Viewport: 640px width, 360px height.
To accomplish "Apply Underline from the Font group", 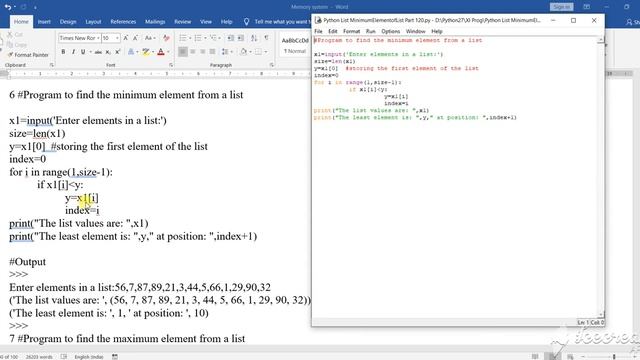I will pyautogui.click(x=83, y=52).
